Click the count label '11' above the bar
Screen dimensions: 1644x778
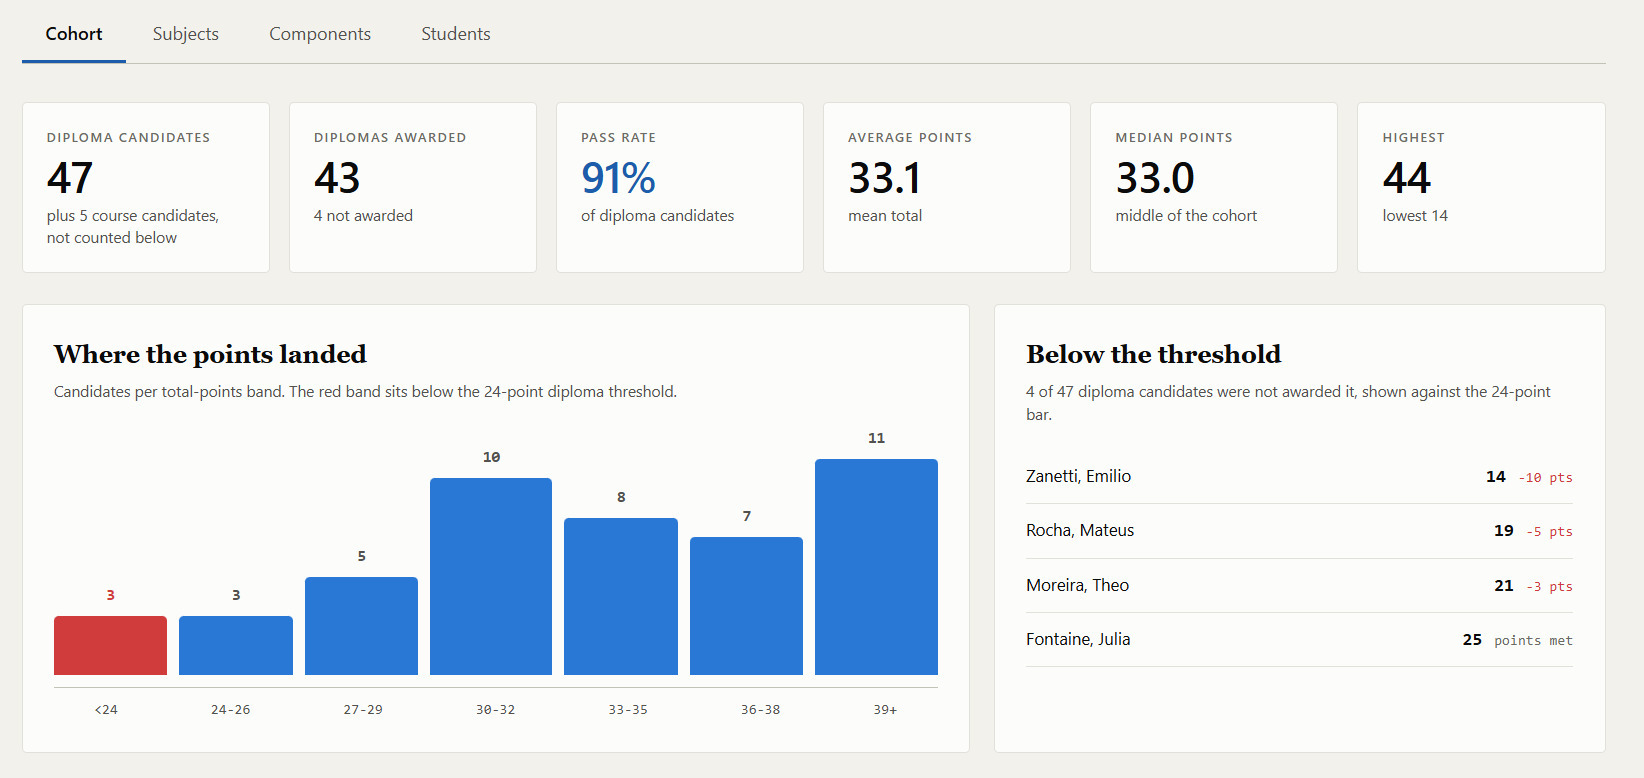pyautogui.click(x=876, y=438)
